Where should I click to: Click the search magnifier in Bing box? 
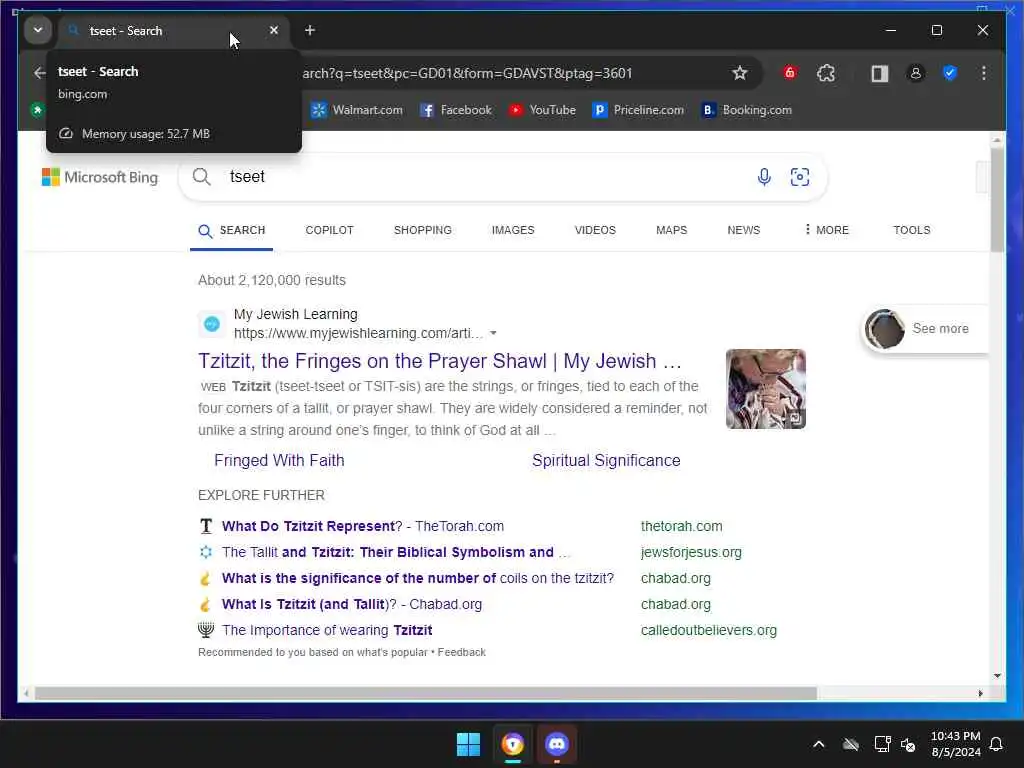[x=202, y=176]
